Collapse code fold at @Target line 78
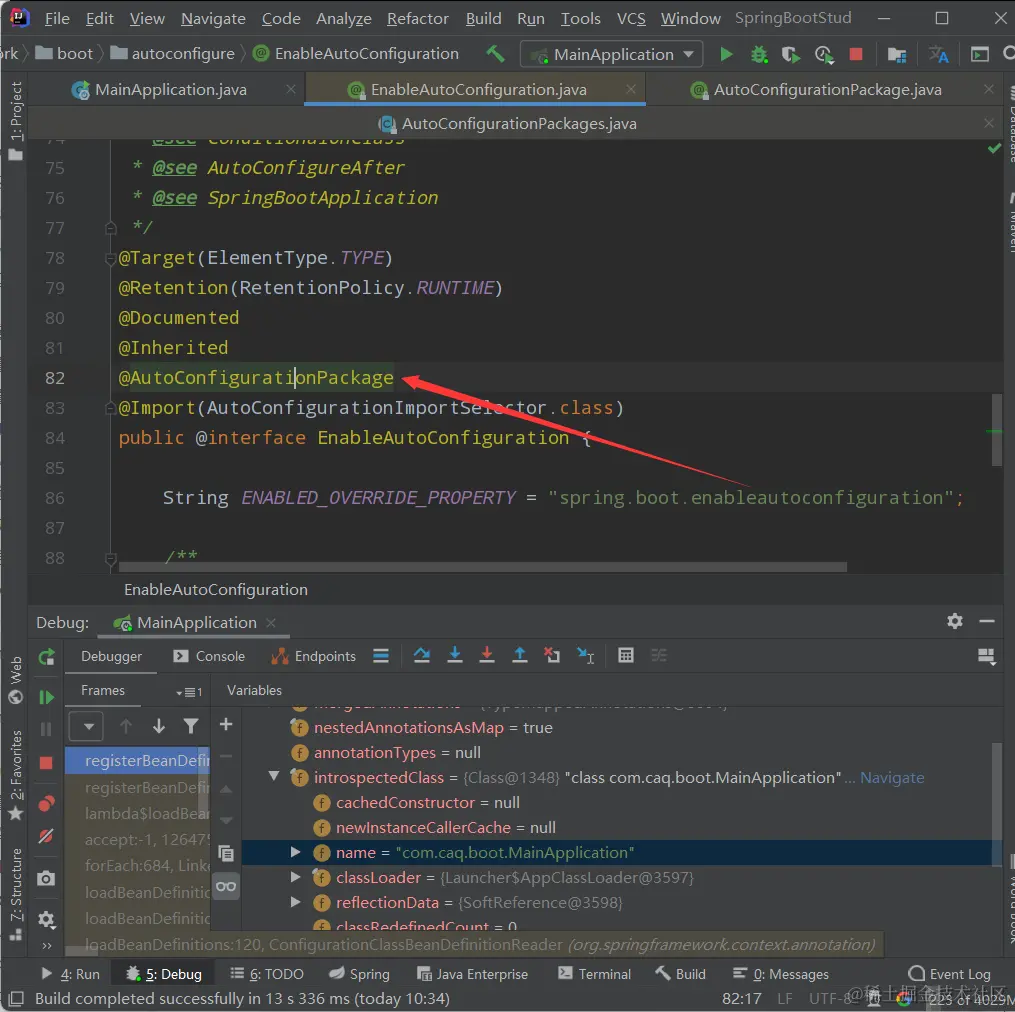1015x1012 pixels. (x=110, y=259)
